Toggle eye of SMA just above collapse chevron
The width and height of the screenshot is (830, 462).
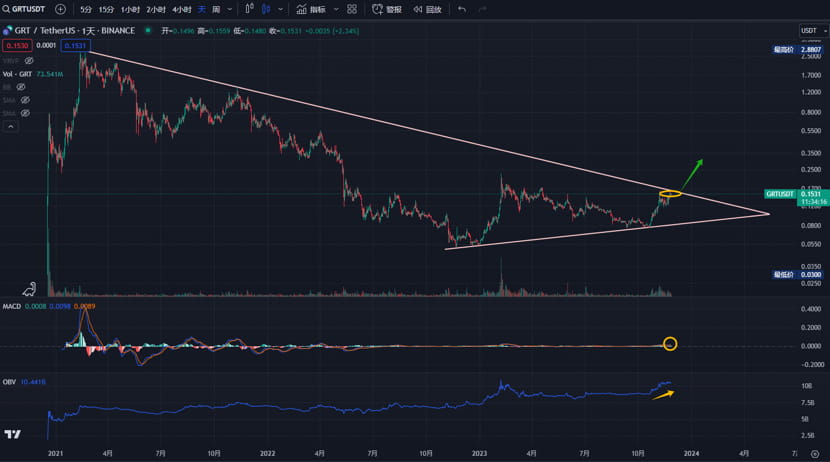(25, 113)
